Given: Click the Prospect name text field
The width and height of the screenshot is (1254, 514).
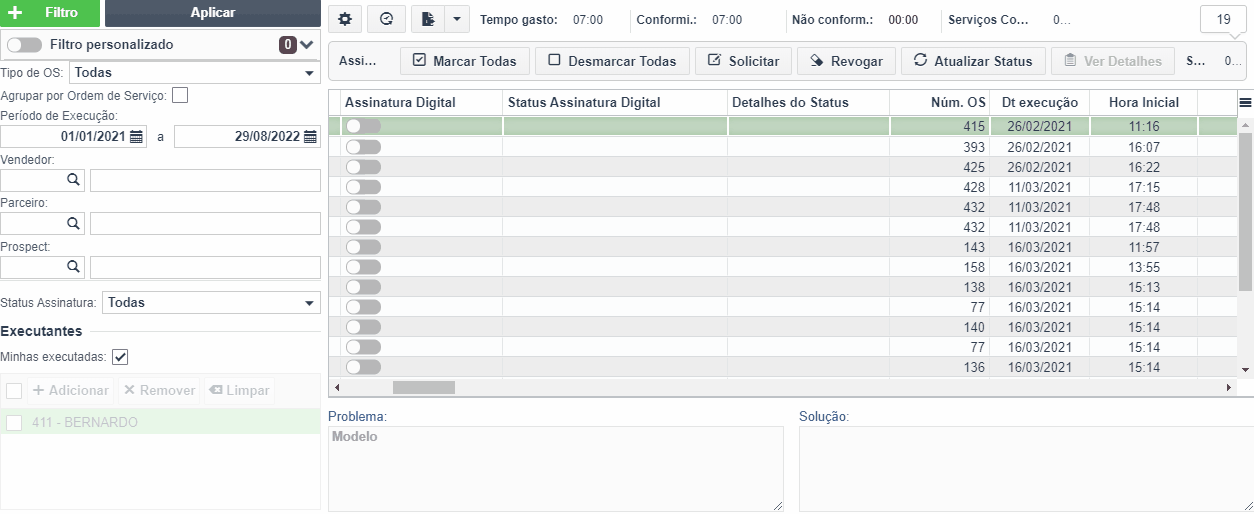Looking at the screenshot, I should (205, 267).
